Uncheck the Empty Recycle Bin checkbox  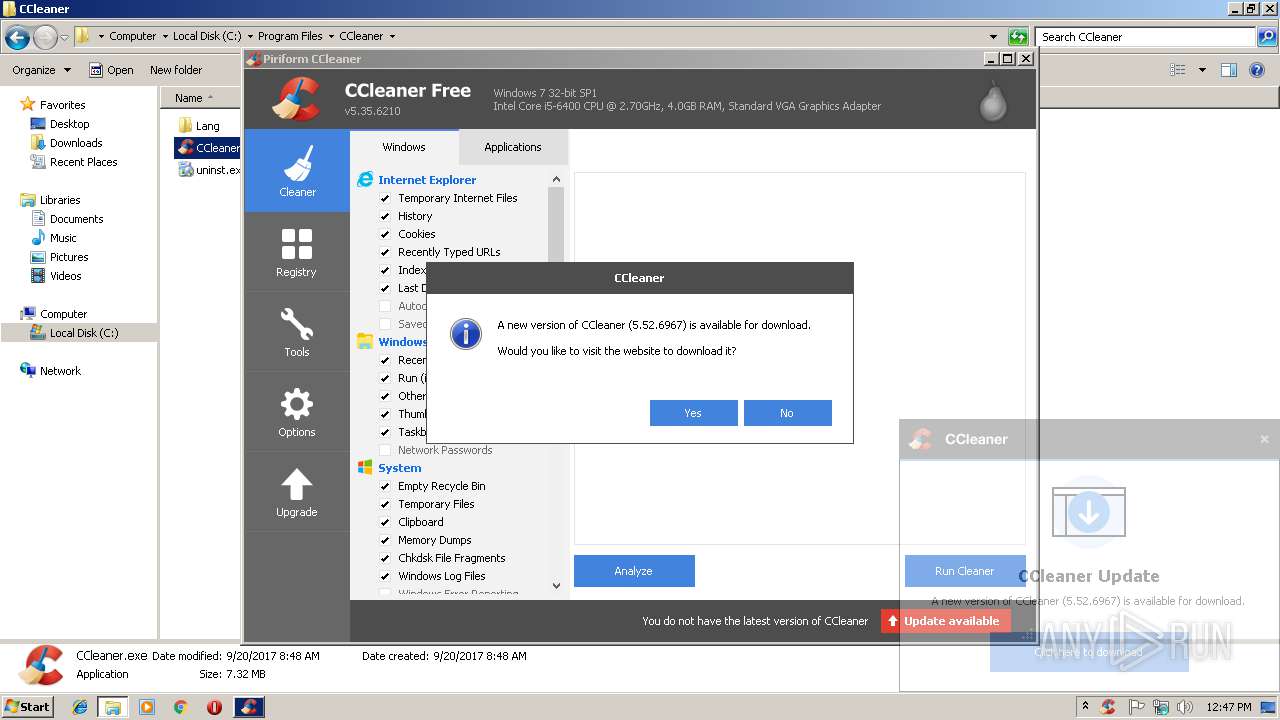point(385,486)
